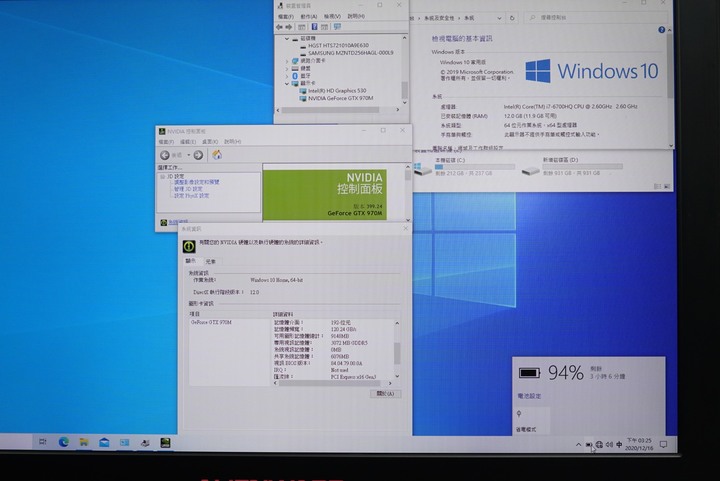720x481 pixels.
Task: Click the Forward button in NVIDIA Control Panel
Action: (198, 155)
